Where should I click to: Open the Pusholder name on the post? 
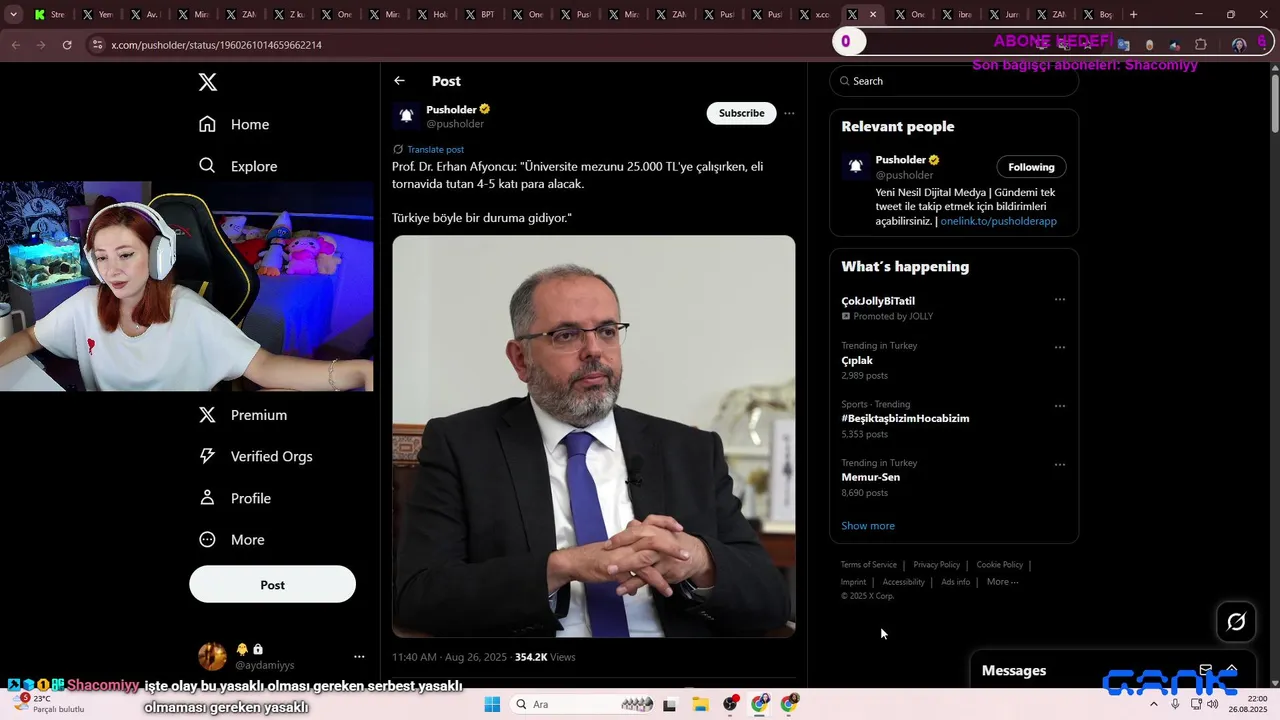(452, 109)
